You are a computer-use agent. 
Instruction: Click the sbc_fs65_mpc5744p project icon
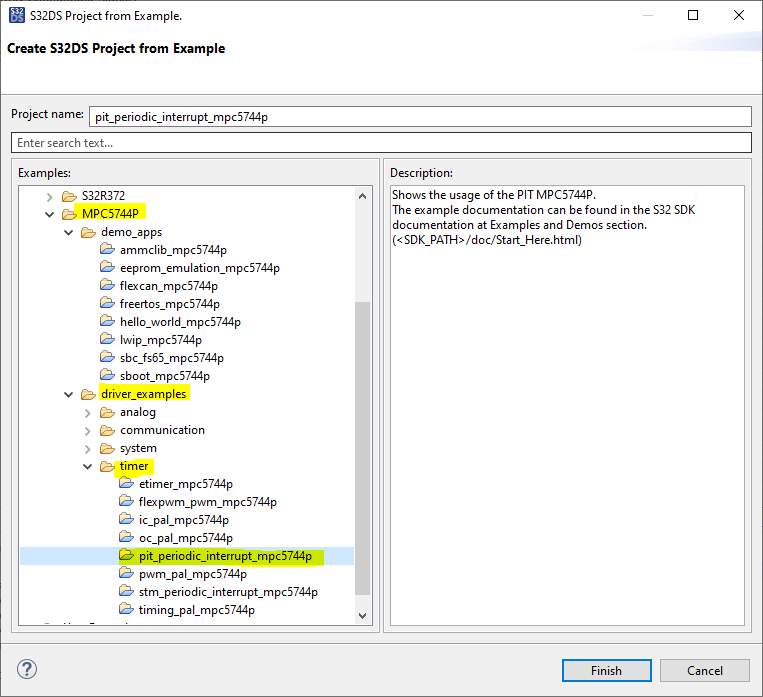[x=107, y=357]
